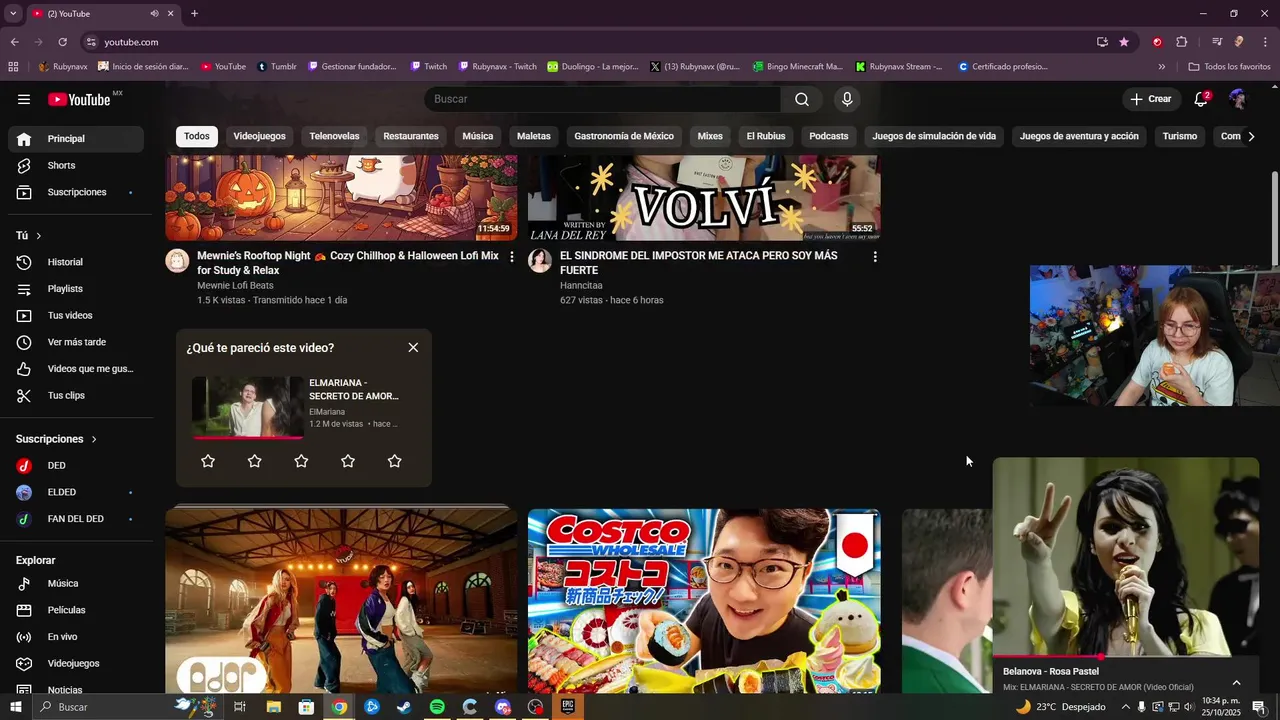Show more filter chips with right arrow
The height and width of the screenshot is (720, 1280).
1250,136
